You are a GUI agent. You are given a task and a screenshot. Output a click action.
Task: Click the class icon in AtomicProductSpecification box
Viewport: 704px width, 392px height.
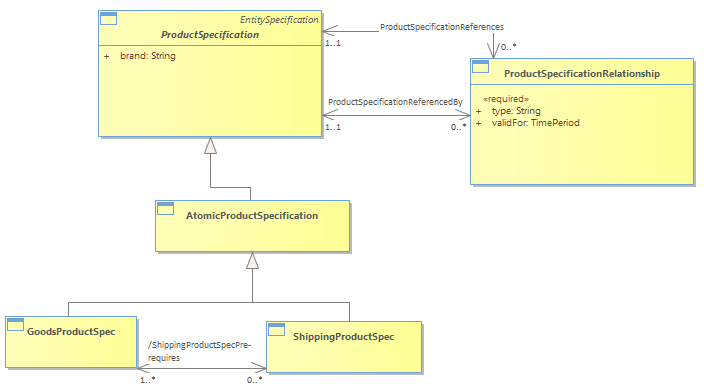[x=165, y=208]
